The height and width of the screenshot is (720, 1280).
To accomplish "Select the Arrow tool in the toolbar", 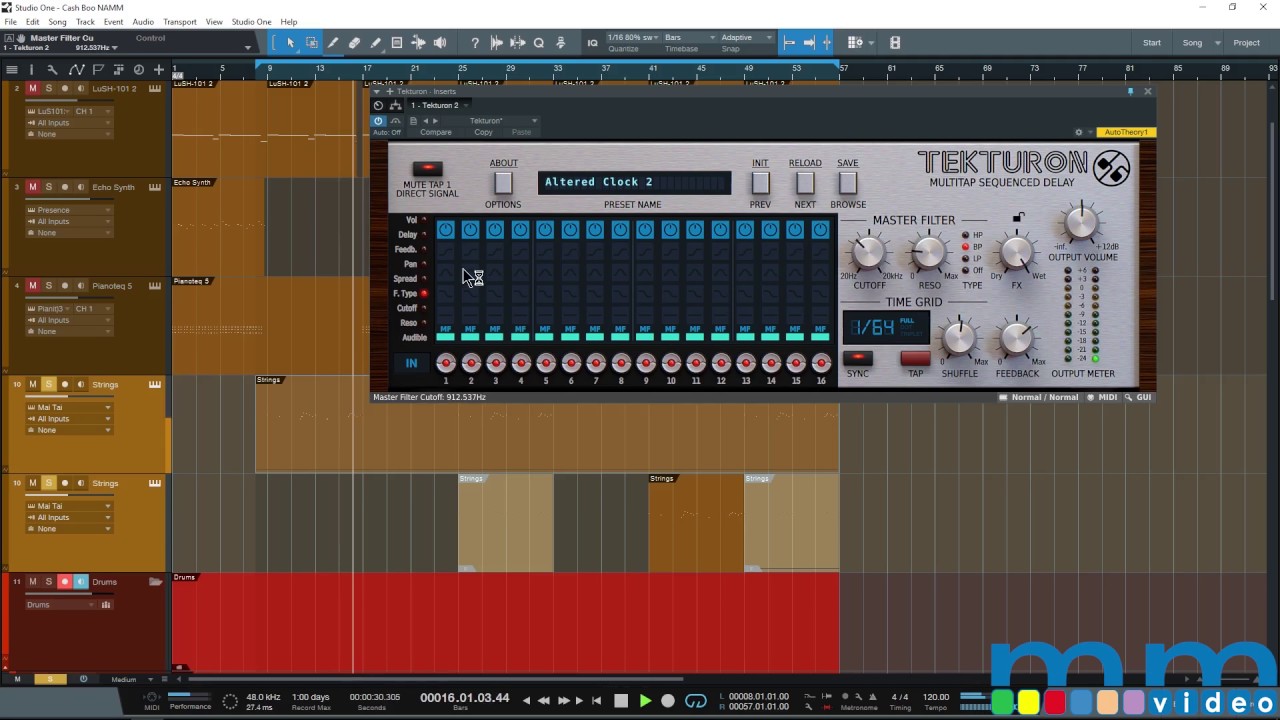I will [290, 43].
